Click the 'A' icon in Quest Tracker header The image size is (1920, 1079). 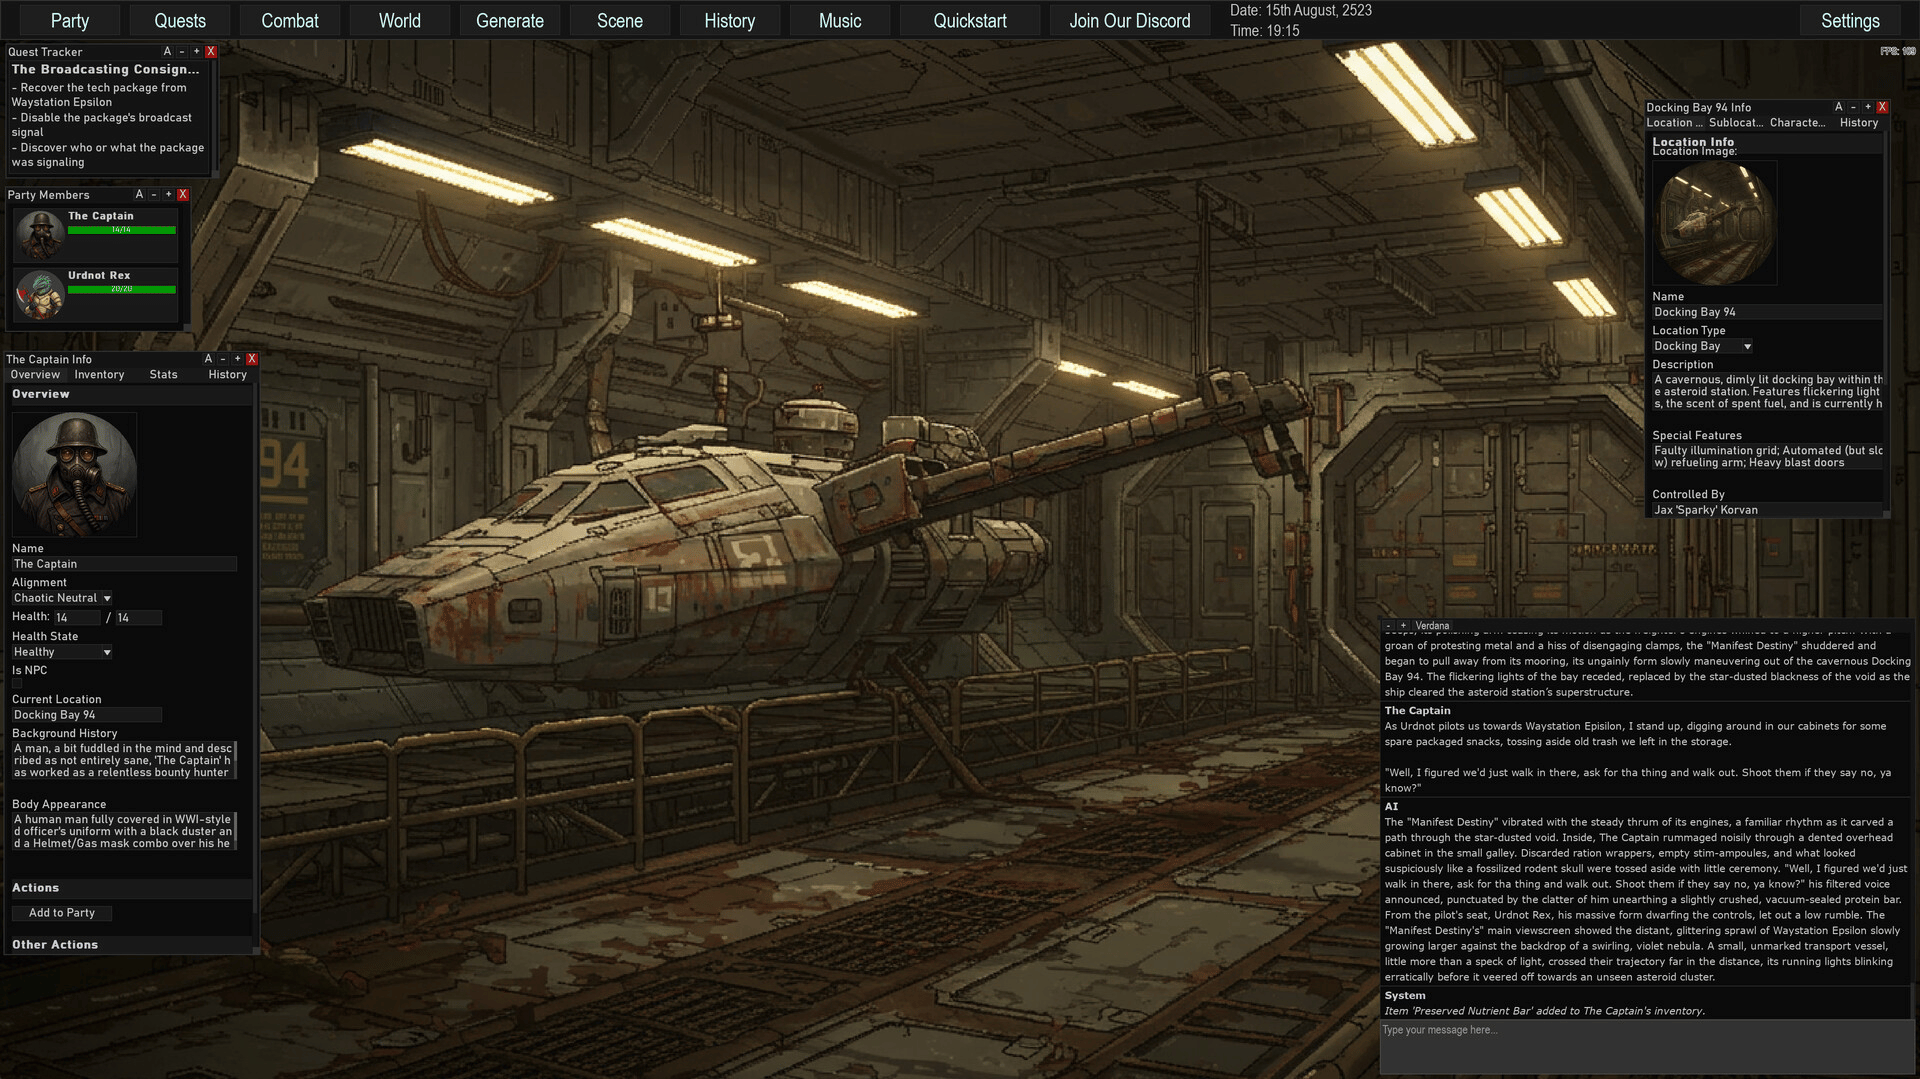(x=167, y=51)
